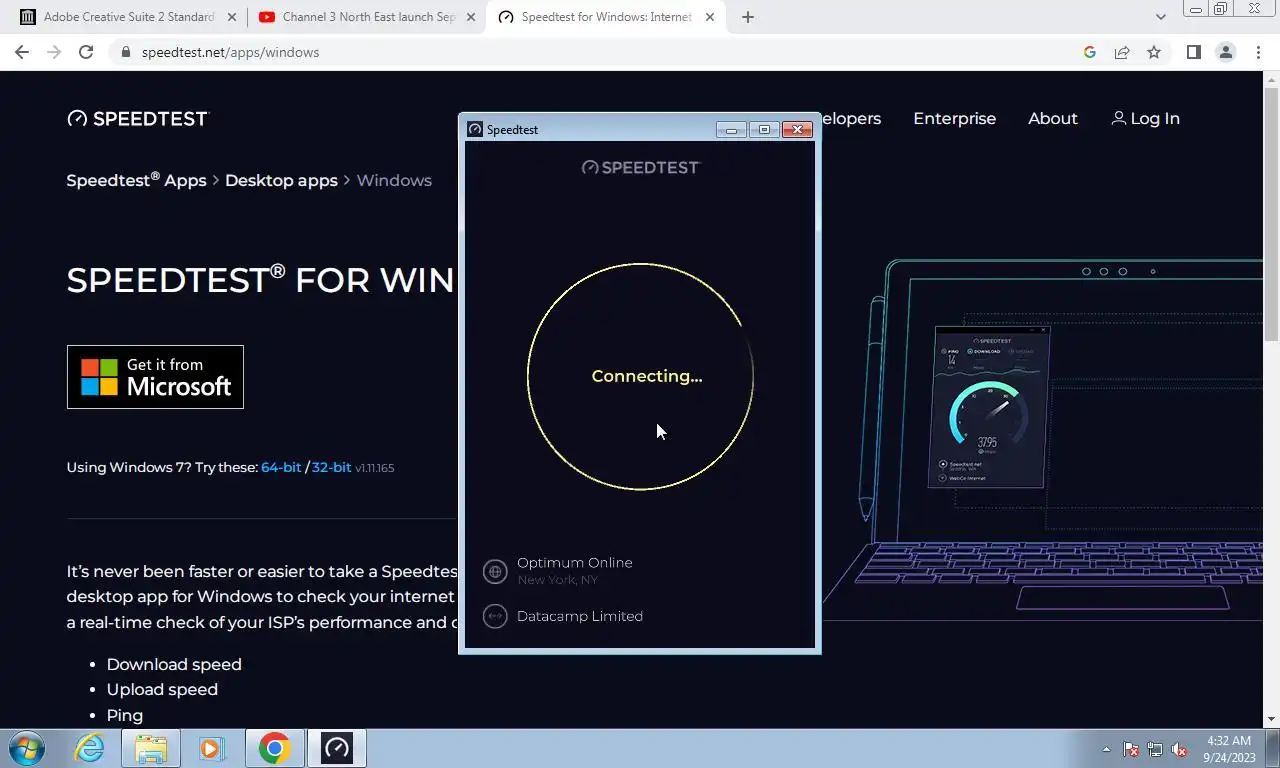Click the Speedtest app window title icon

(475, 129)
